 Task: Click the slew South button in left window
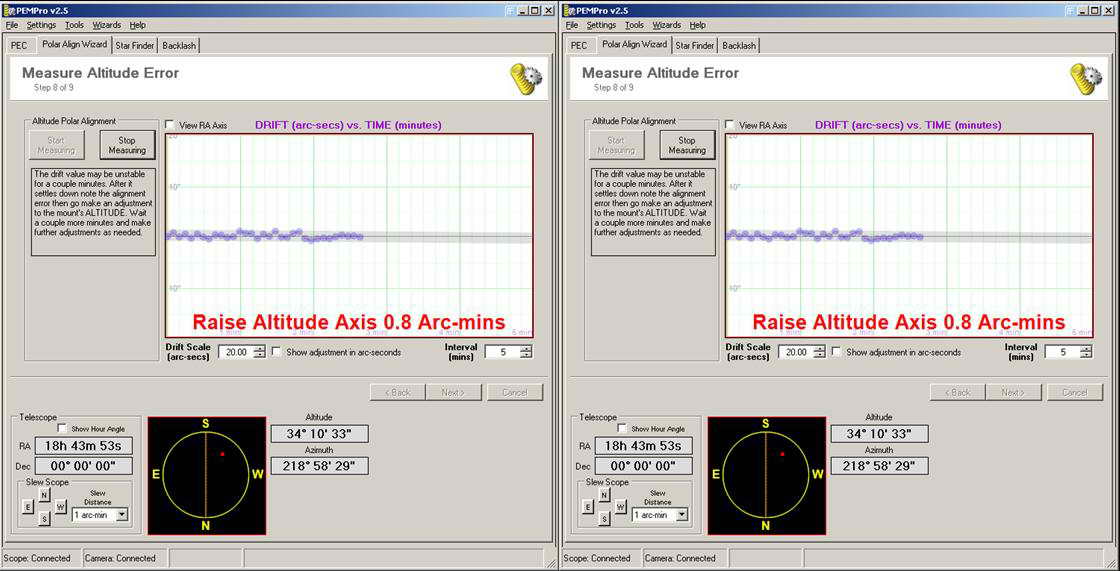[x=44, y=518]
